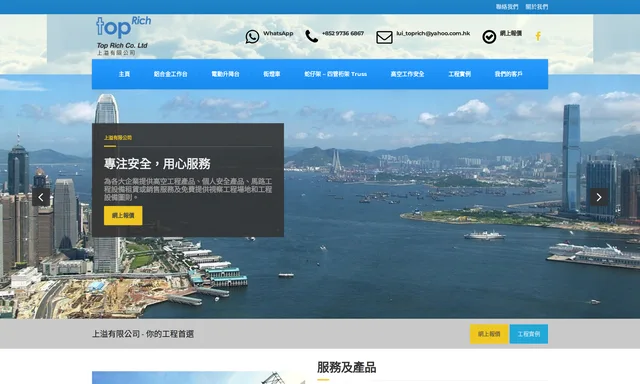Image resolution: width=640 pixels, height=384 pixels.
Task: Go to previous slide with left arrow
Action: click(41, 197)
